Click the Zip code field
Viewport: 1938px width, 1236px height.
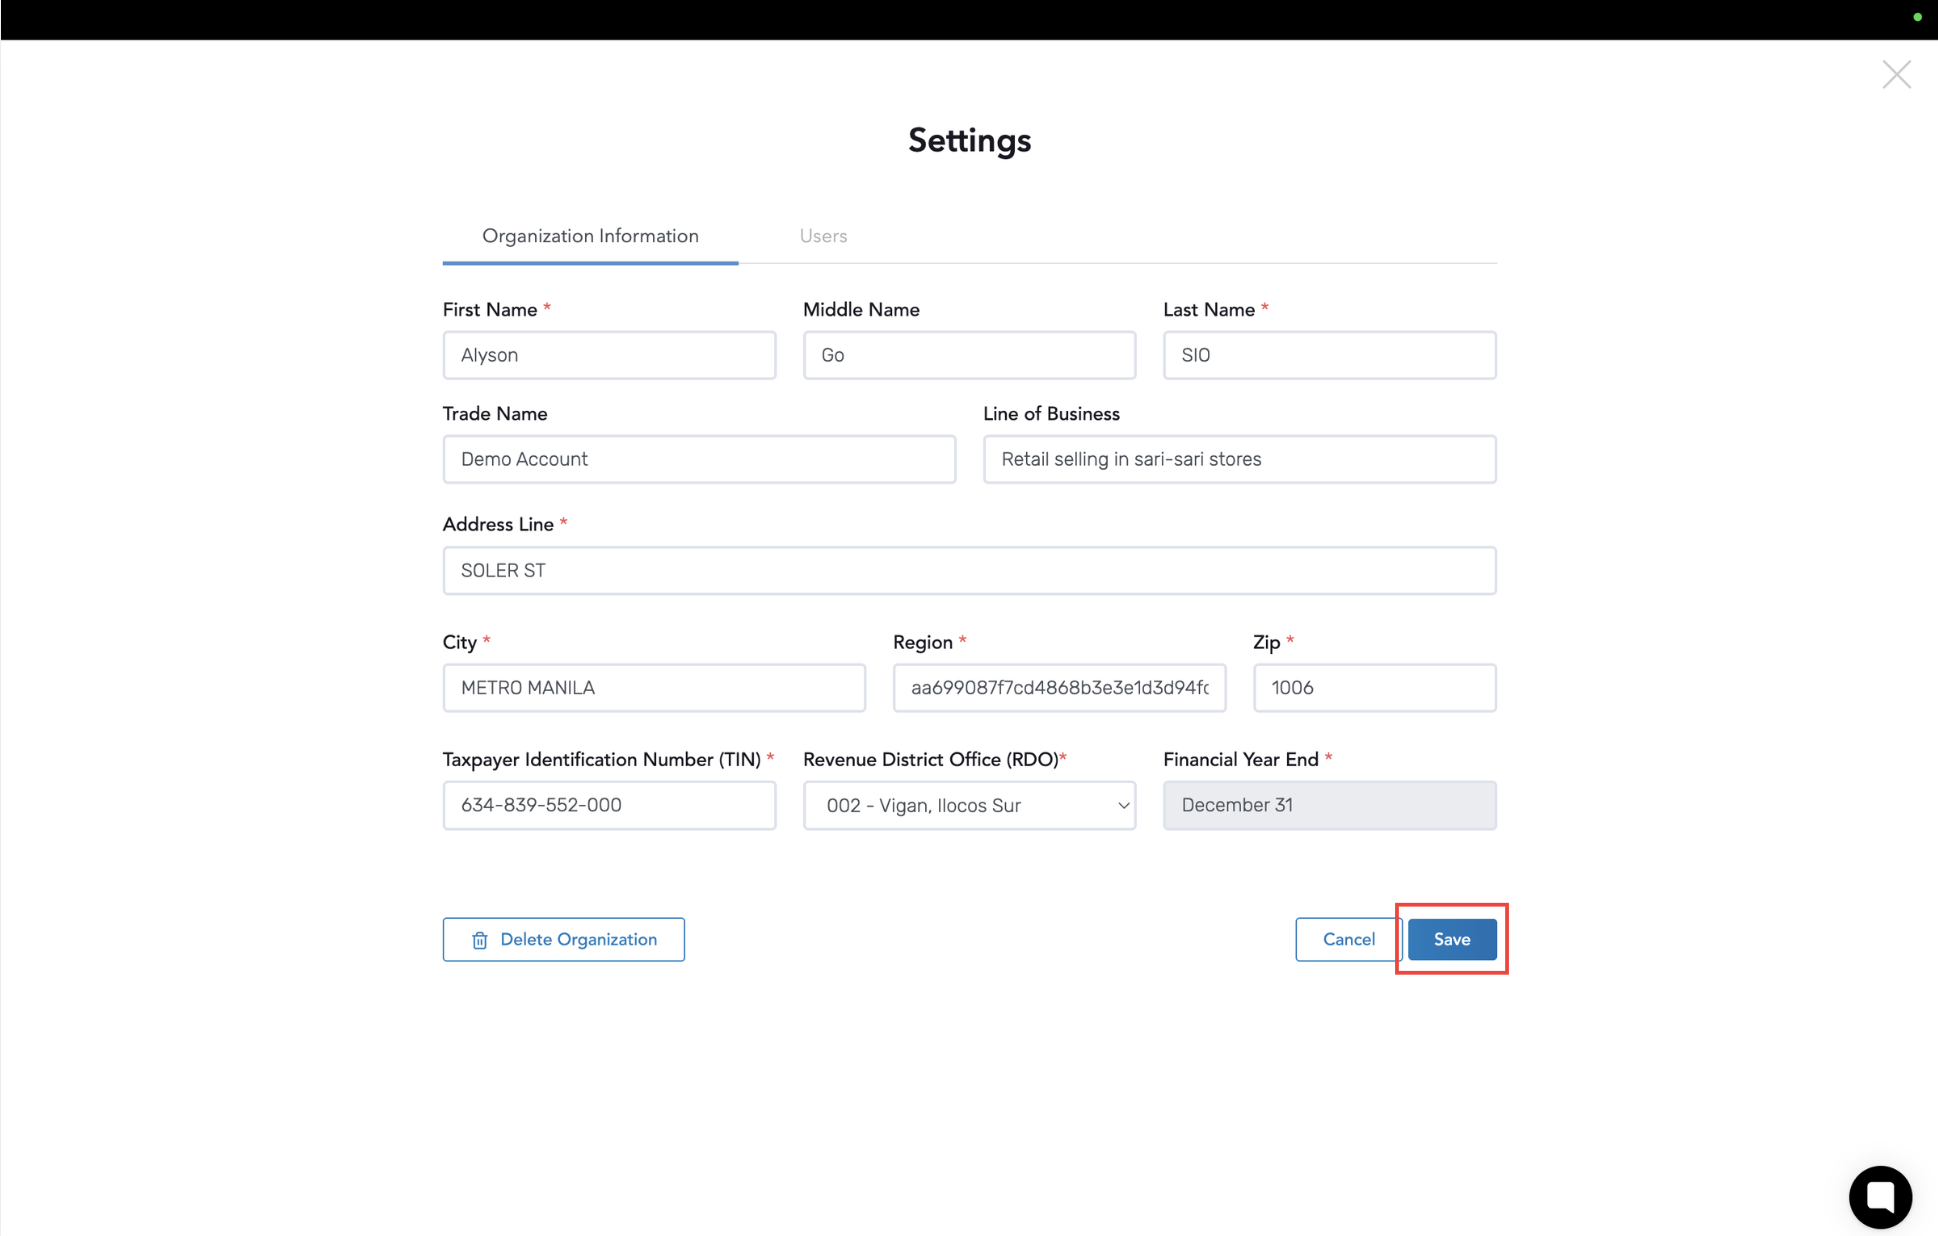point(1374,688)
